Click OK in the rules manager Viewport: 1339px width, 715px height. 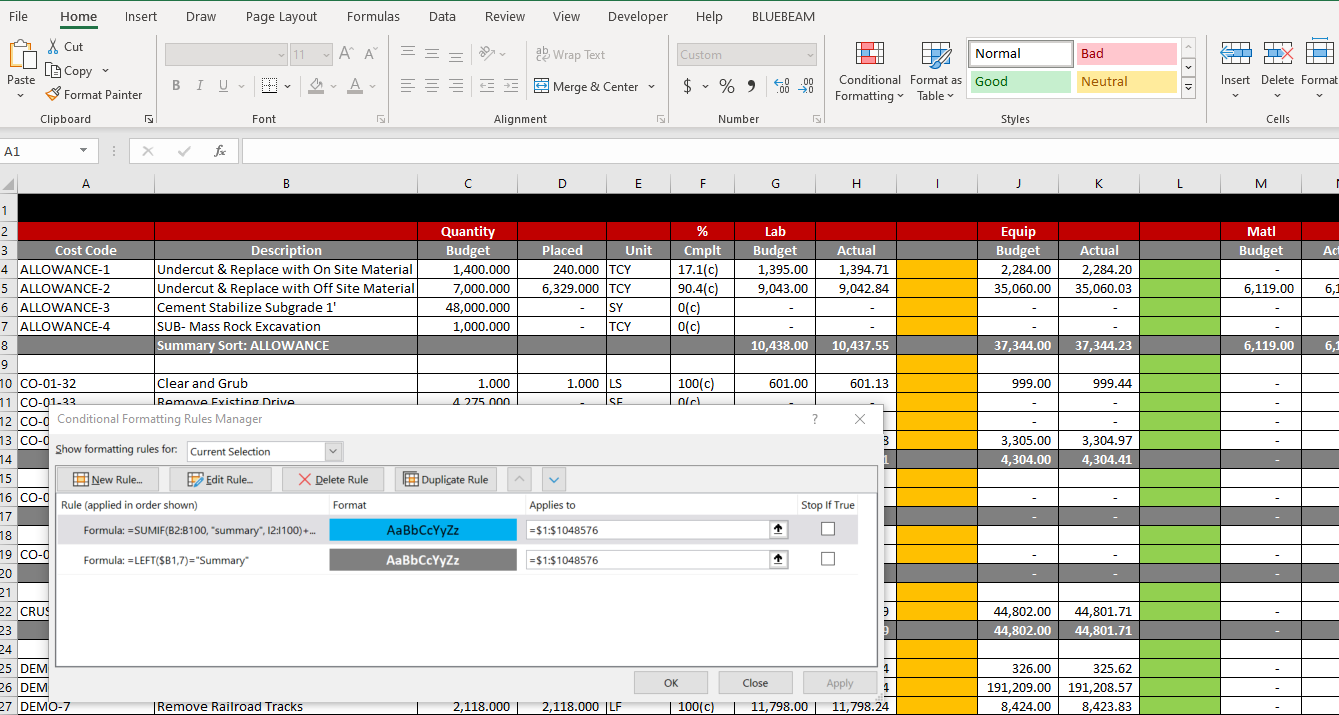point(671,683)
